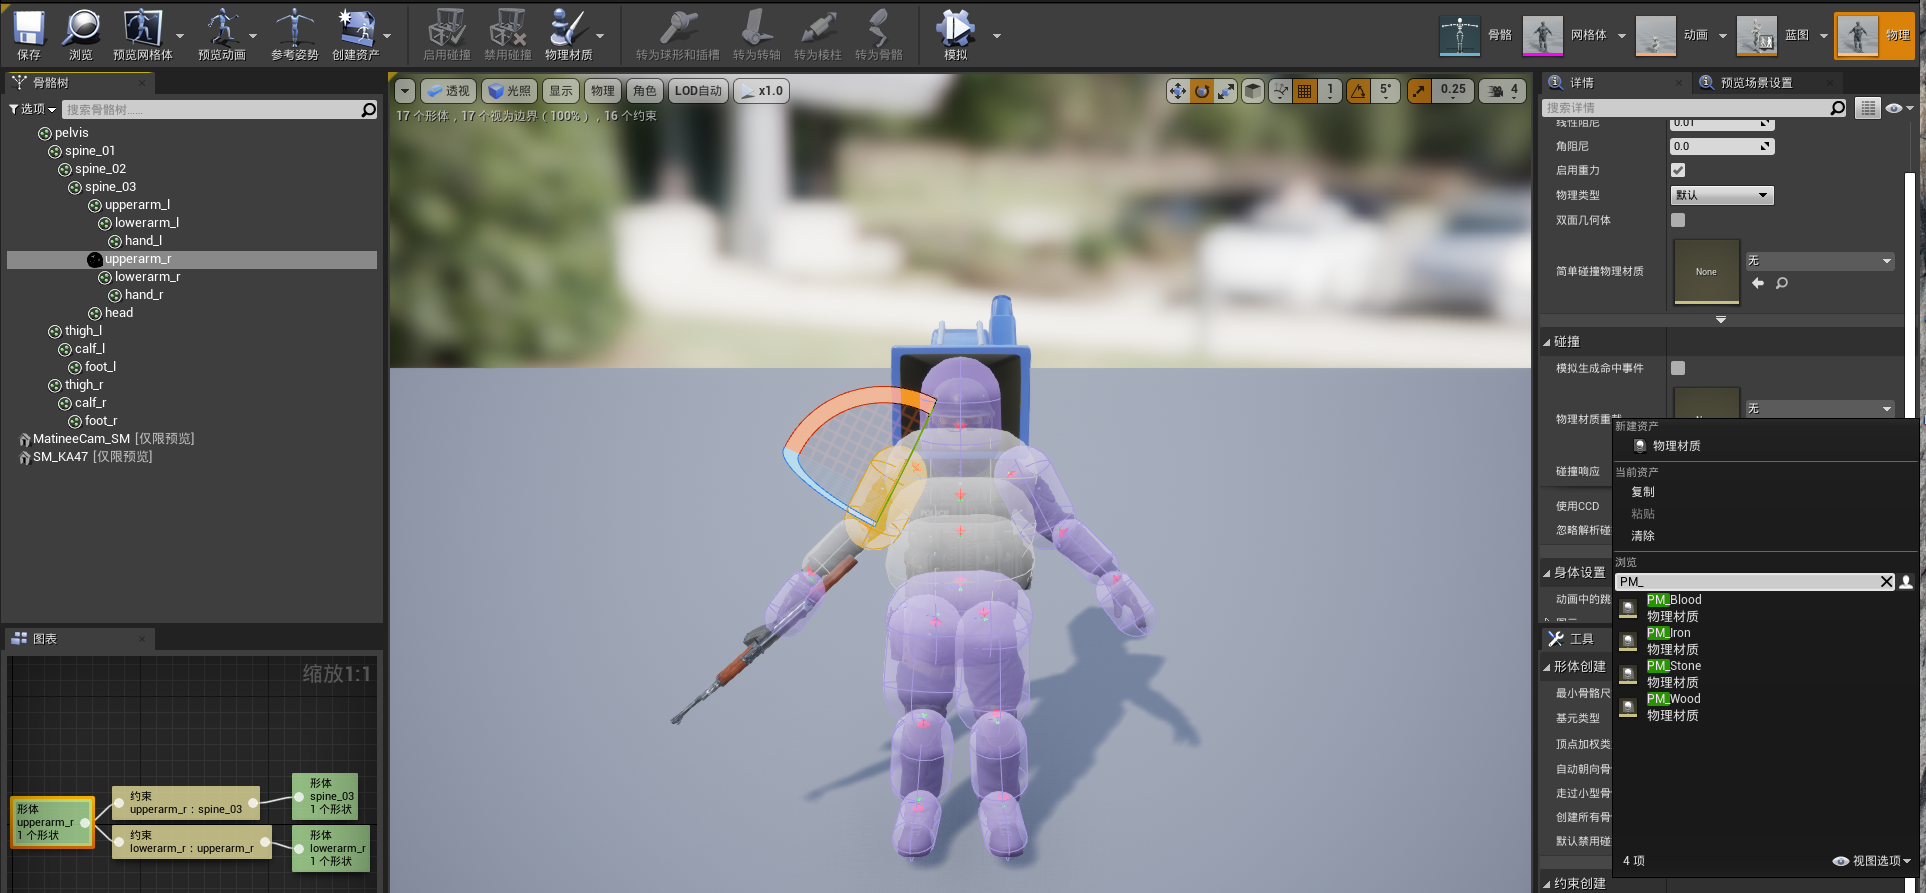The image size is (1926, 893).
Task: Open the 简单碰撞物理材质 无 dropdown
Action: coord(1820,261)
